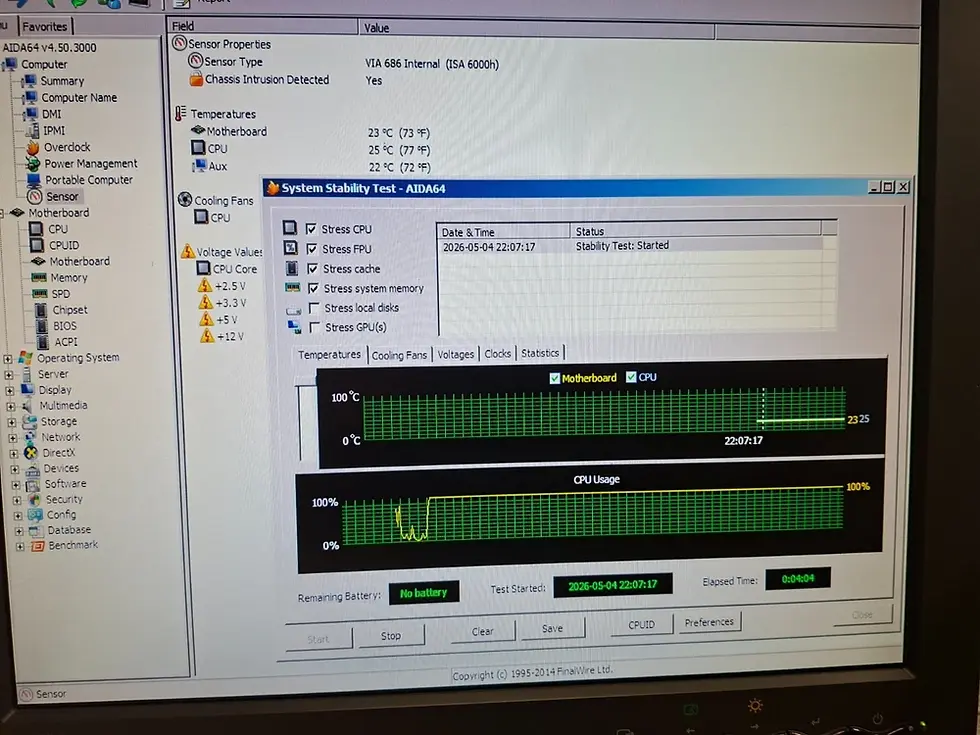Select the Config tree item
Viewport: 980px width, 735px height.
pyautogui.click(x=61, y=514)
